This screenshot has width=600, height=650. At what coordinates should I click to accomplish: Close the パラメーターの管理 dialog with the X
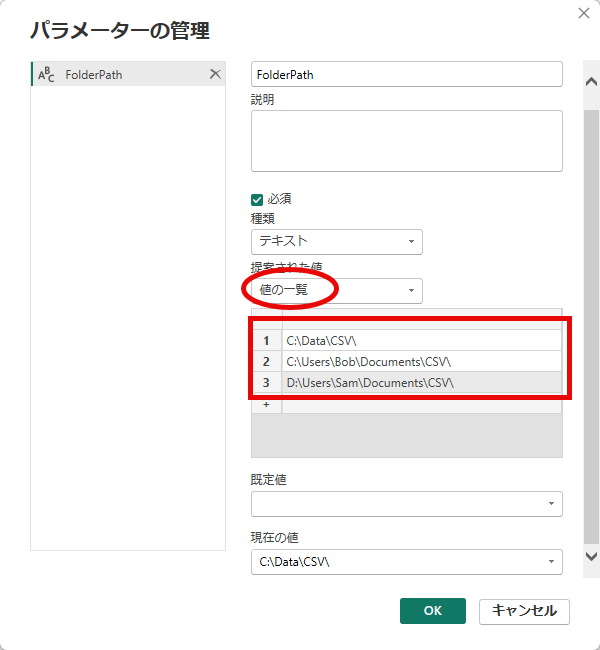(x=584, y=13)
